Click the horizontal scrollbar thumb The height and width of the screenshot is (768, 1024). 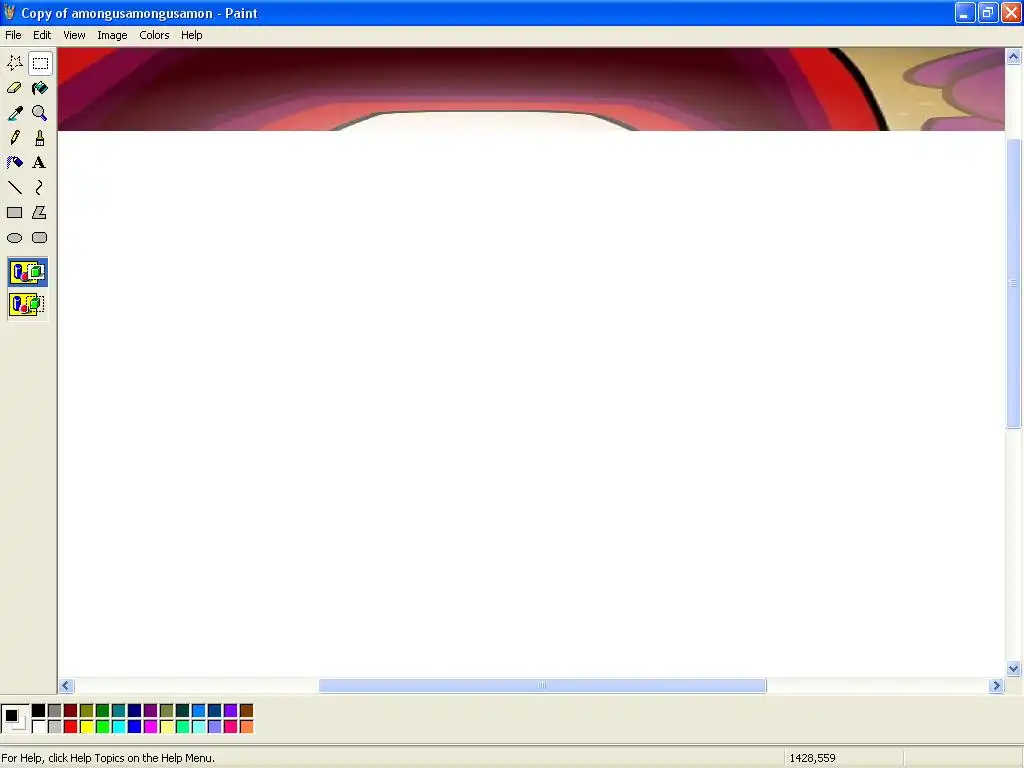click(542, 686)
